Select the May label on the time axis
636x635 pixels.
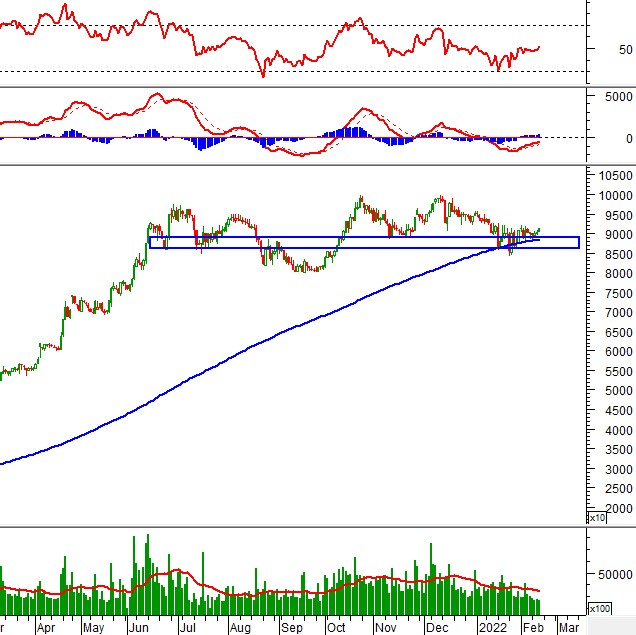click(x=94, y=628)
